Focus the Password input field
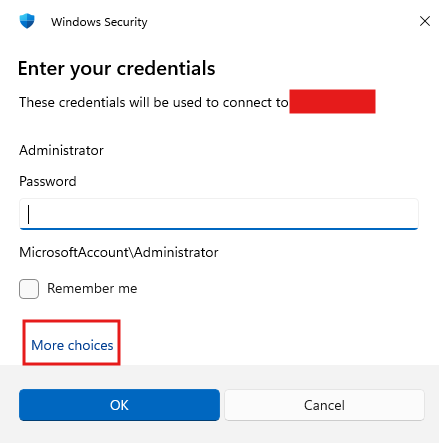This screenshot has width=439, height=443. click(219, 214)
